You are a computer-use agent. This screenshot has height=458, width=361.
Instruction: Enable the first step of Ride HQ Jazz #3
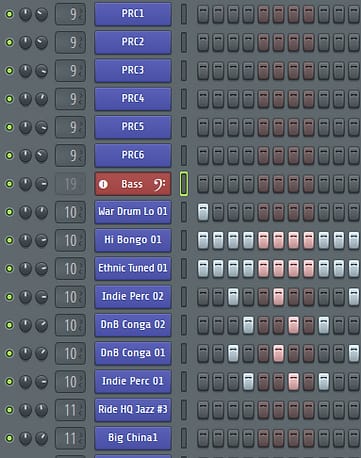pyautogui.click(x=203, y=410)
